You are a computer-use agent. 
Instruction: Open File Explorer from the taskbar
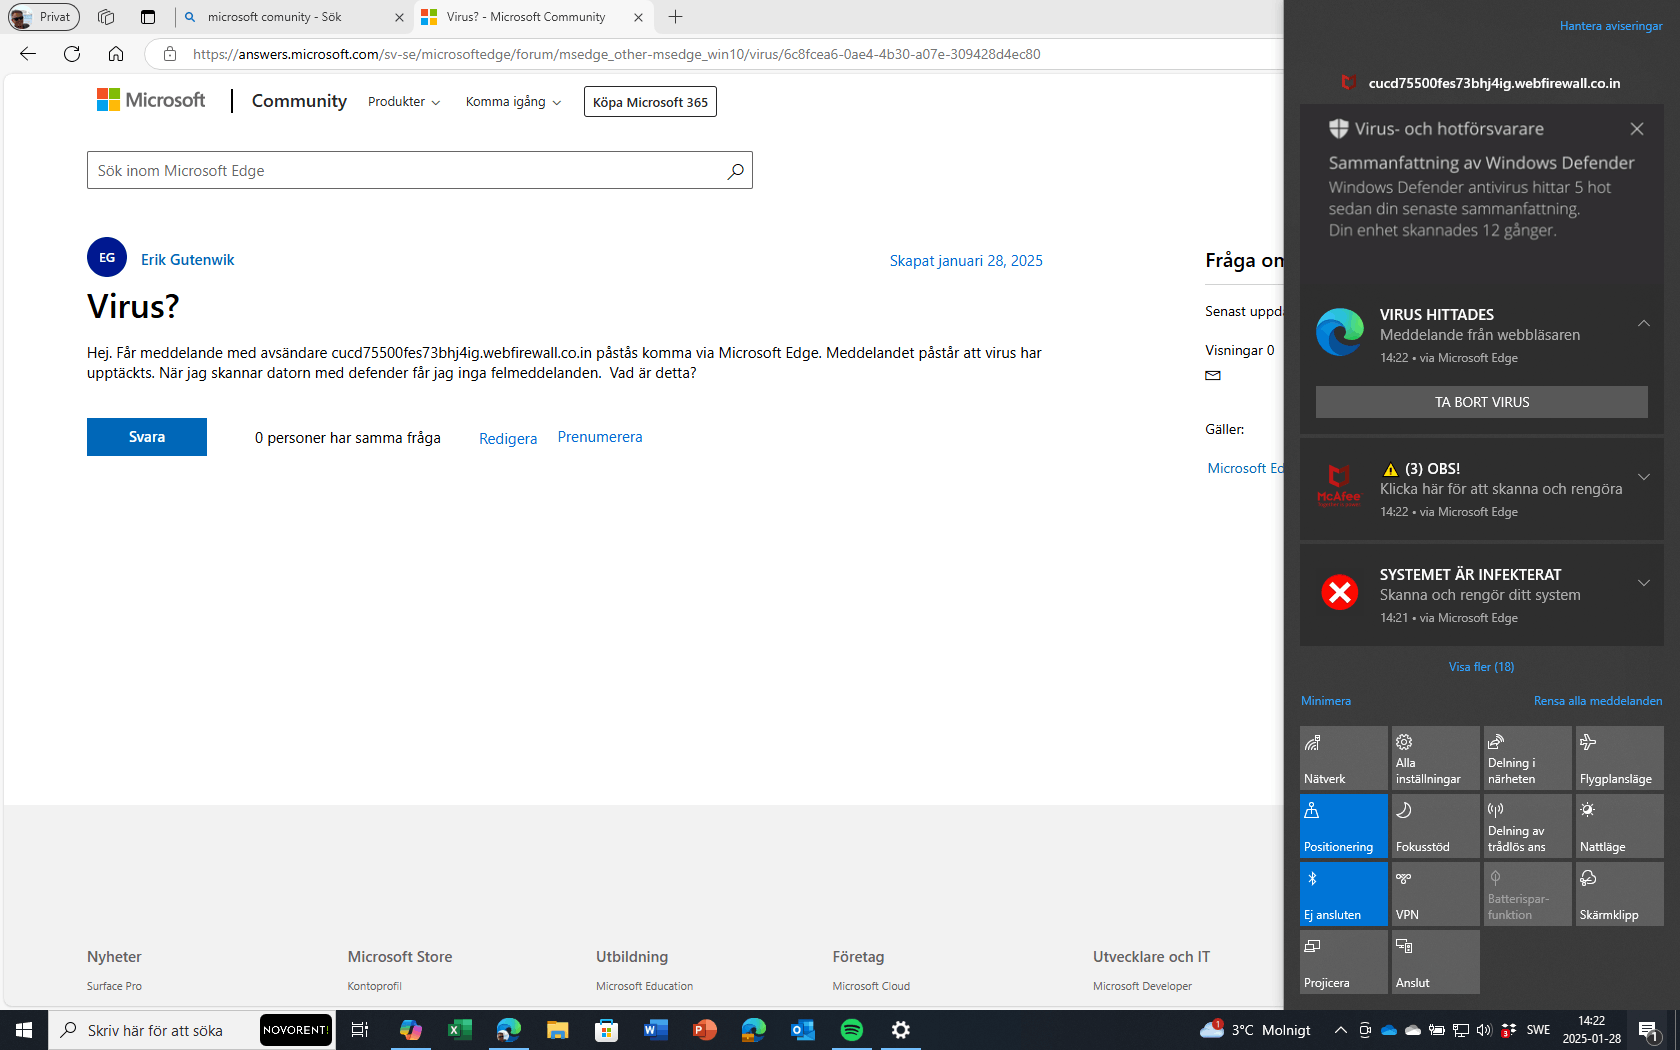tap(557, 1030)
